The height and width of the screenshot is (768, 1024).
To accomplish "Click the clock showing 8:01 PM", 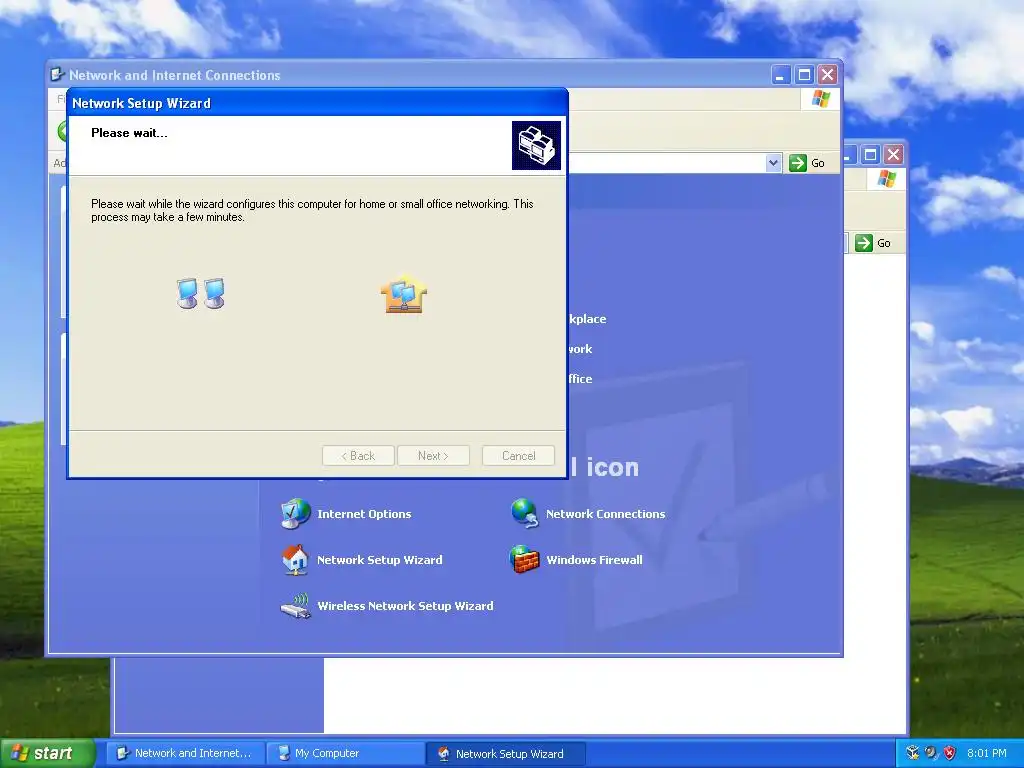I will click(x=987, y=753).
